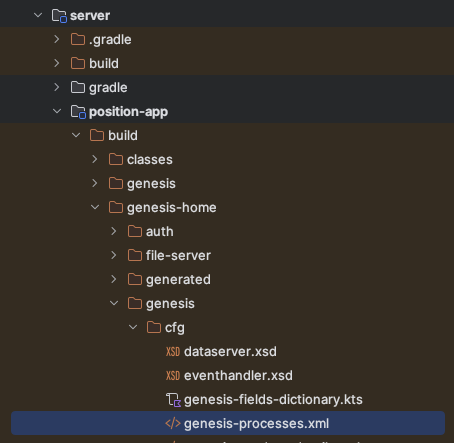
Task: Select genesis-fields-dictionary.kts file
Action: (x=273, y=400)
